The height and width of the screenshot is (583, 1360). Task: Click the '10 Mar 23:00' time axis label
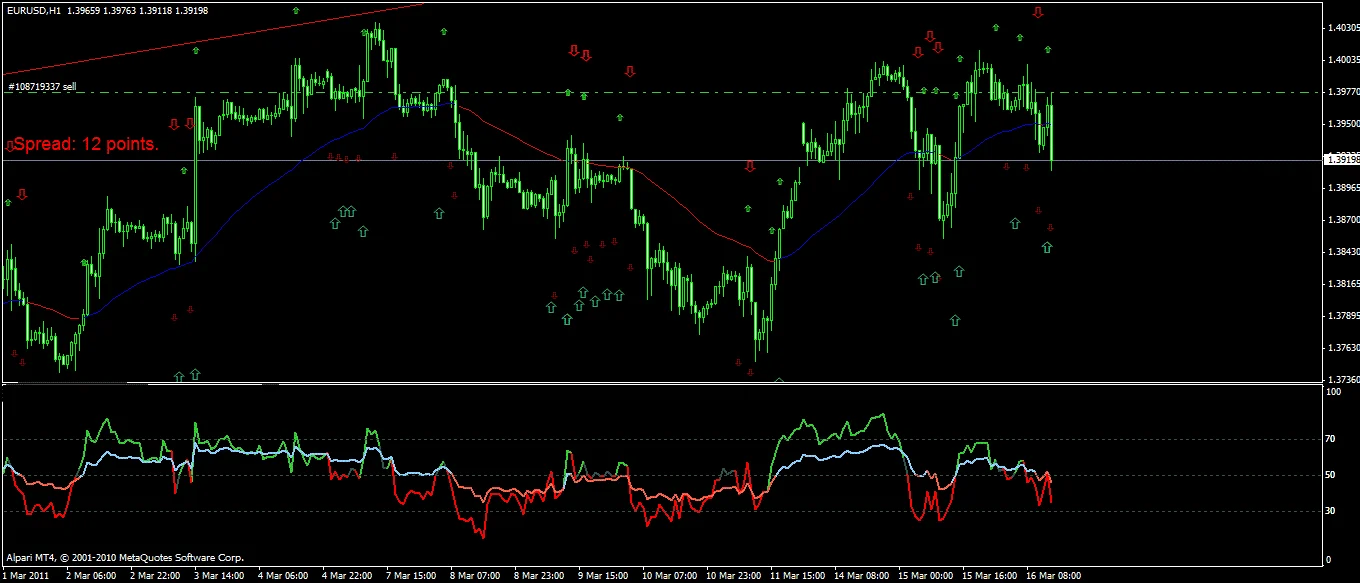pyautogui.click(x=733, y=576)
